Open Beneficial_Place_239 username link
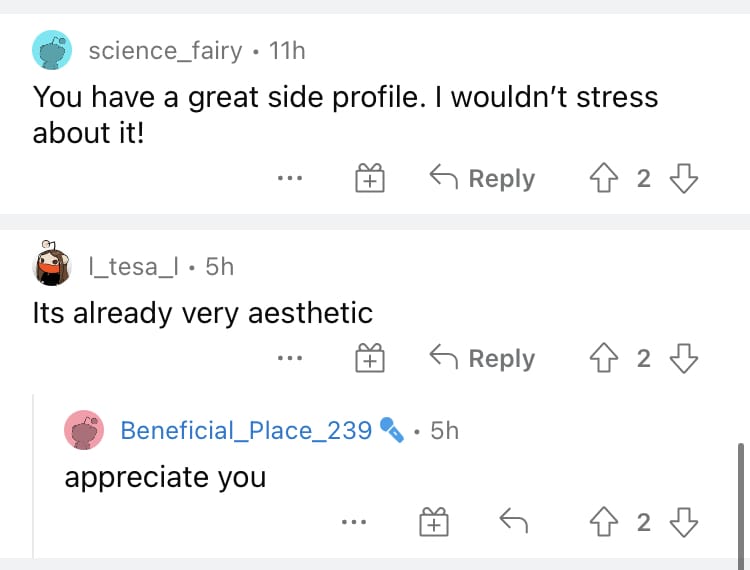Screen dimensions: 750x570 (245, 430)
